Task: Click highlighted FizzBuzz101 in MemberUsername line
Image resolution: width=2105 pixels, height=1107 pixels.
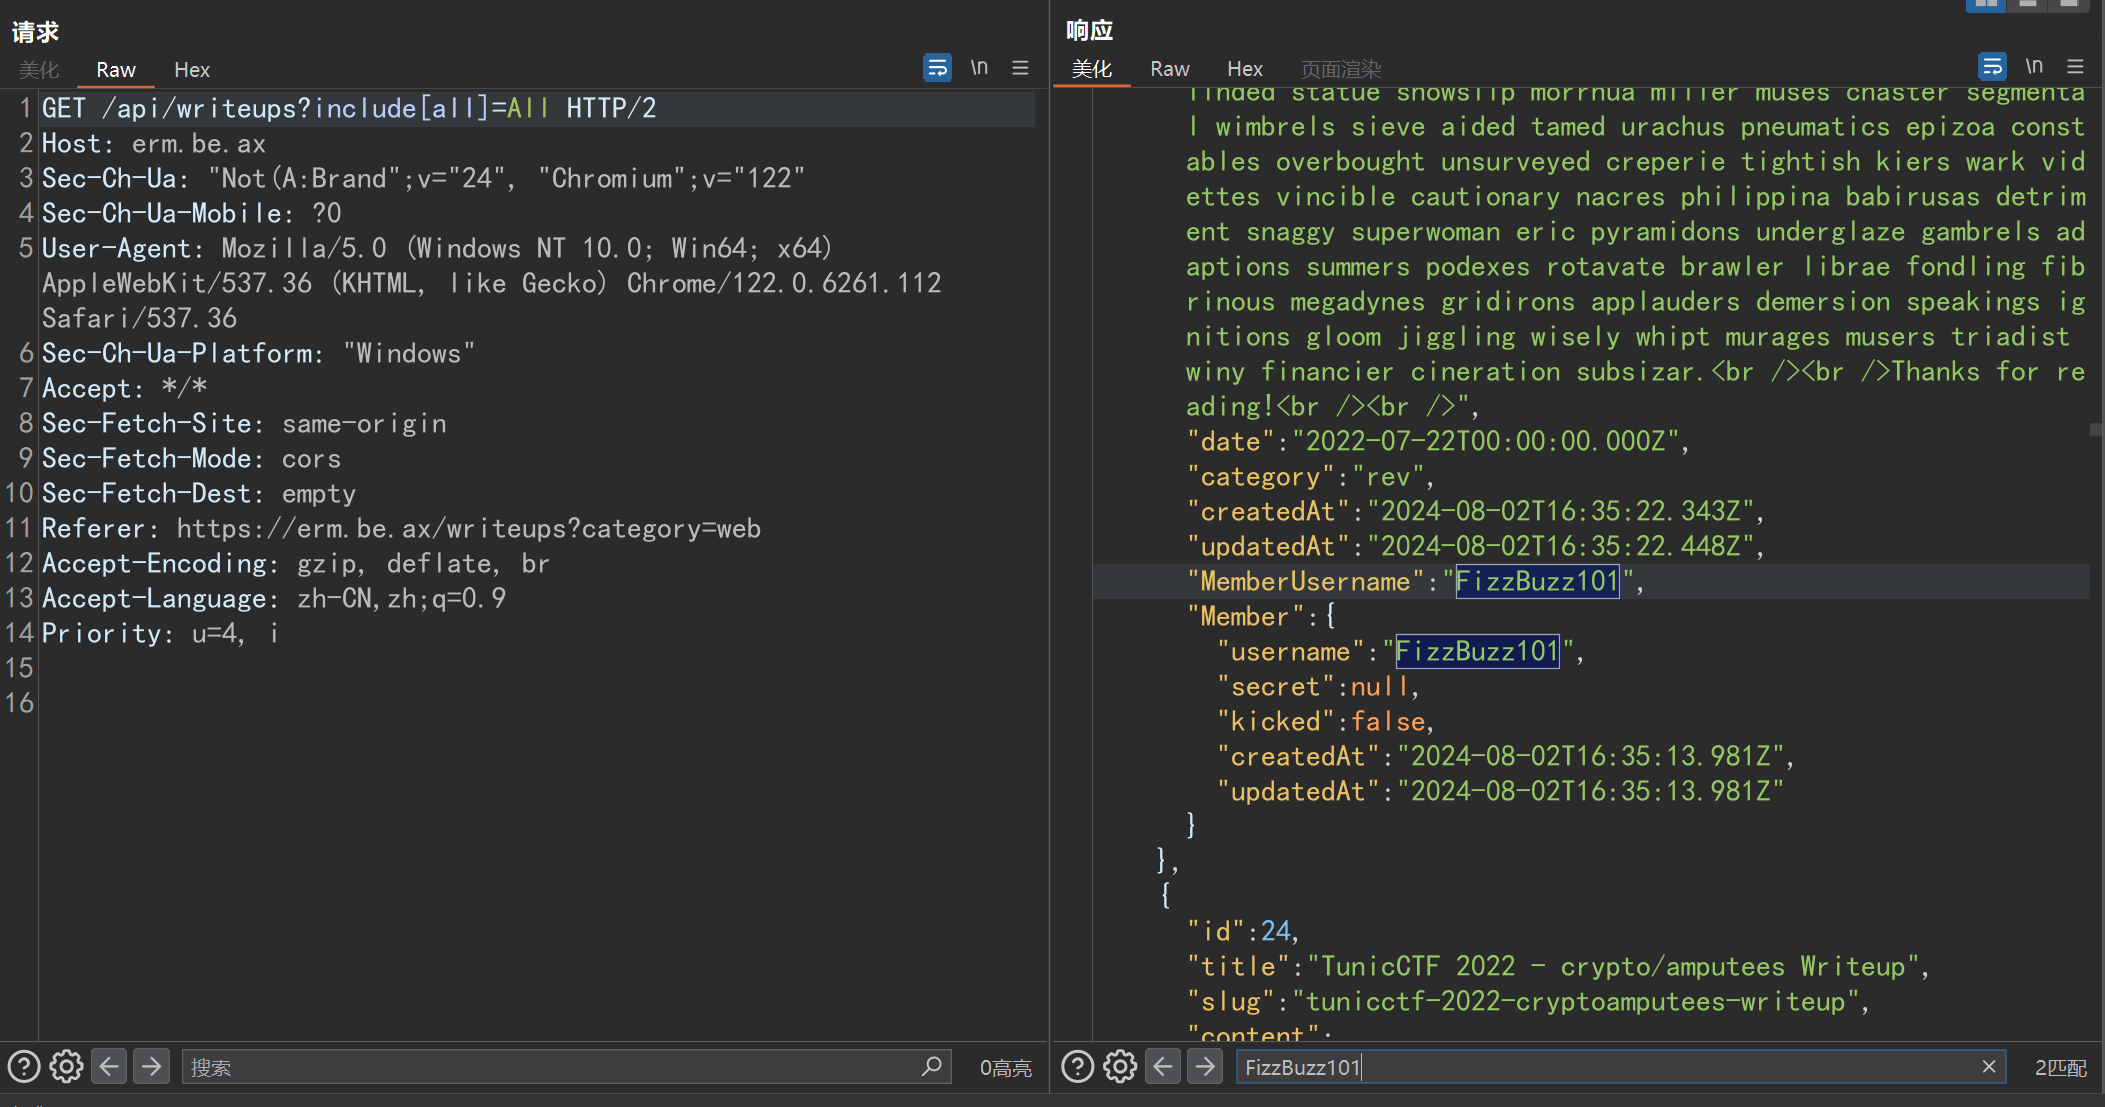Action: (x=1537, y=581)
